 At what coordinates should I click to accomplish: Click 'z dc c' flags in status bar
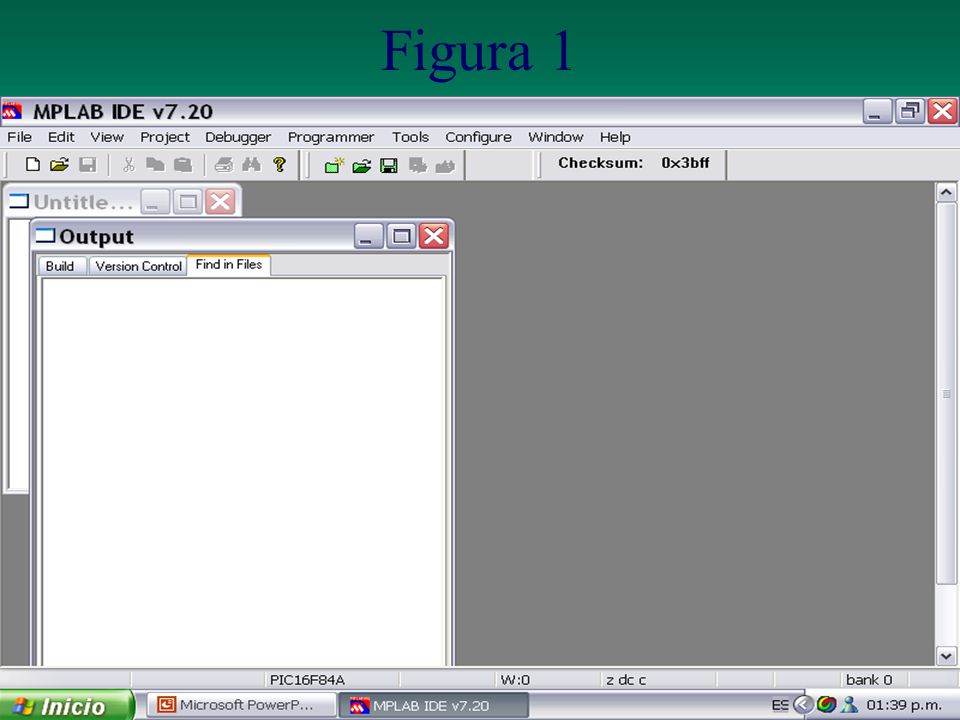click(x=626, y=680)
